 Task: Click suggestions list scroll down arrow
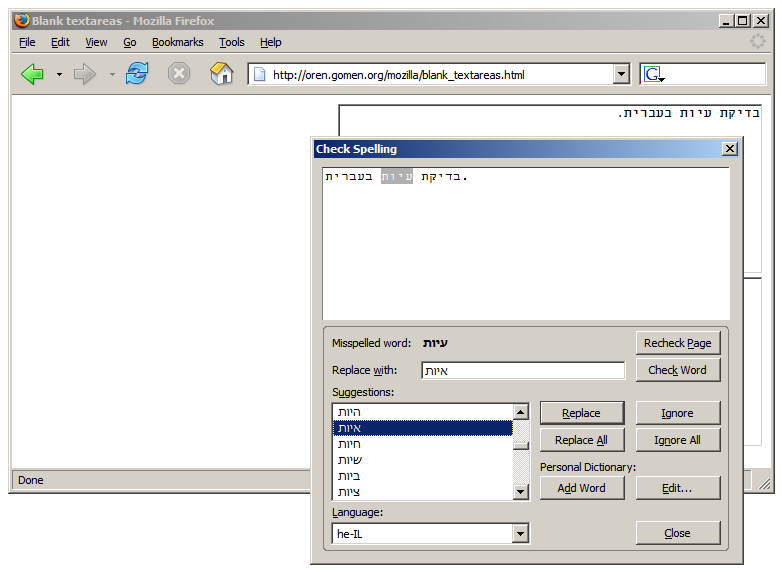click(x=521, y=492)
